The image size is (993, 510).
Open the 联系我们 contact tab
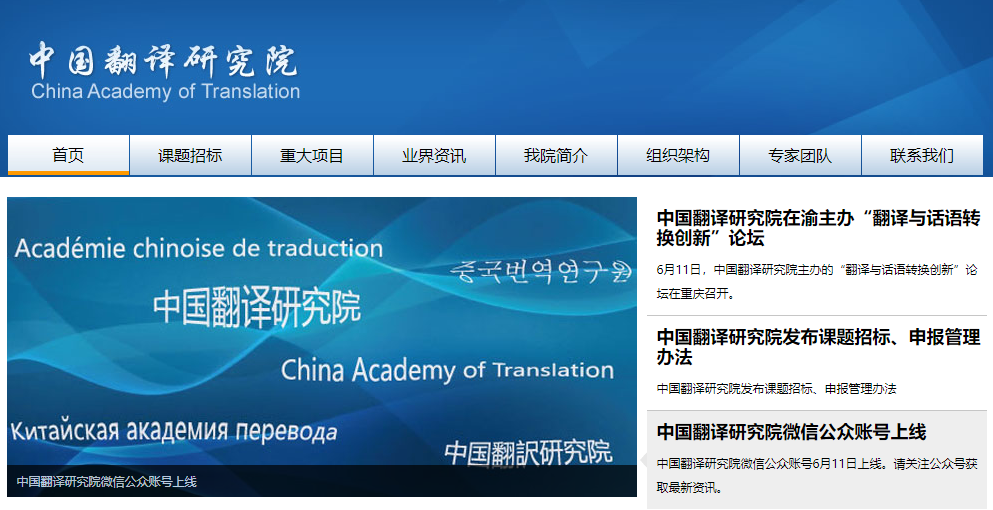click(922, 155)
